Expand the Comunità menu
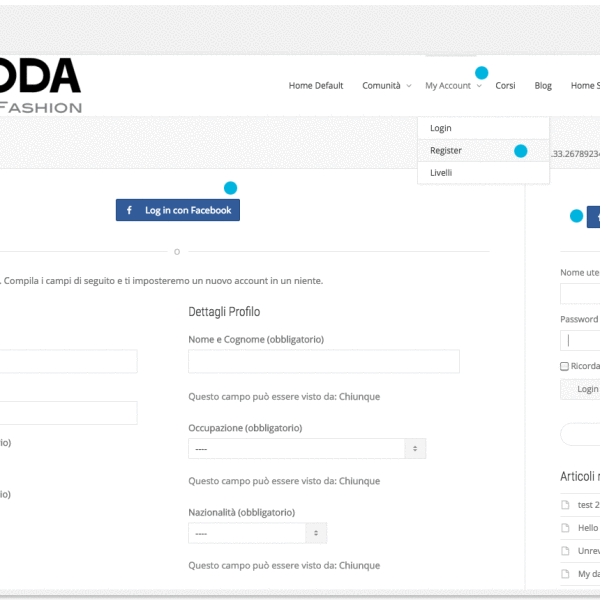This screenshot has width=600, height=600. click(386, 86)
